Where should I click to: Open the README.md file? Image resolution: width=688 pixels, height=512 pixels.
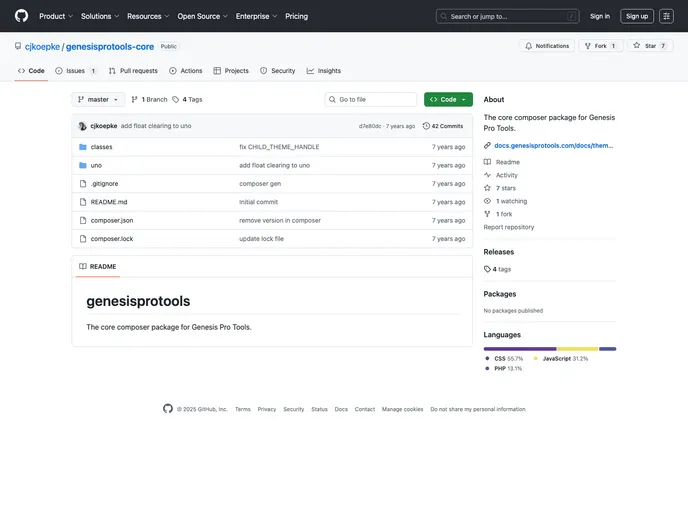point(109,202)
